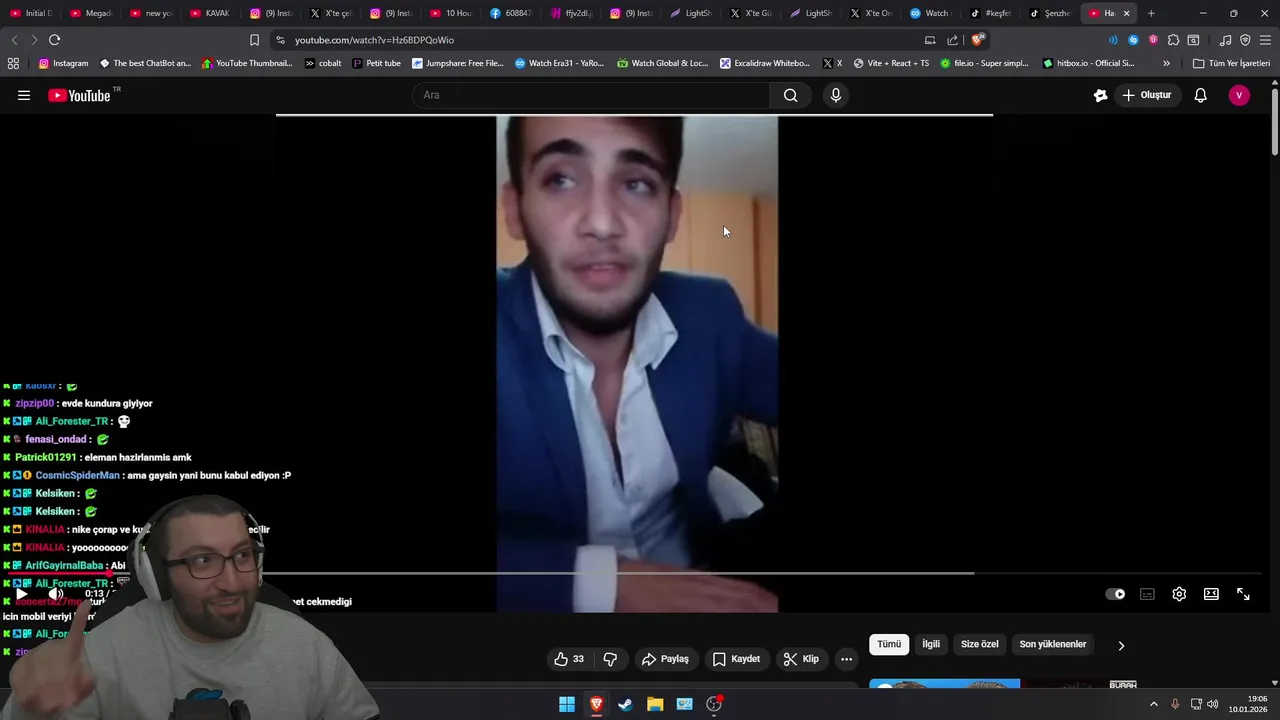The height and width of the screenshot is (720, 1280).
Task: Switch to the #keşfet TikTok tab
Action: (x=991, y=13)
